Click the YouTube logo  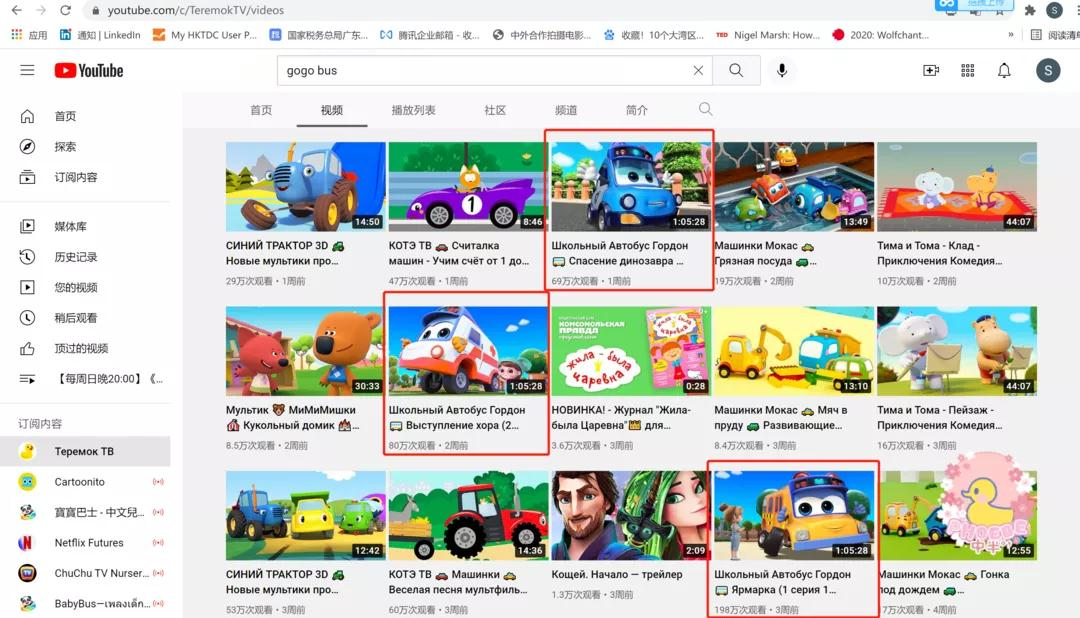(89, 70)
